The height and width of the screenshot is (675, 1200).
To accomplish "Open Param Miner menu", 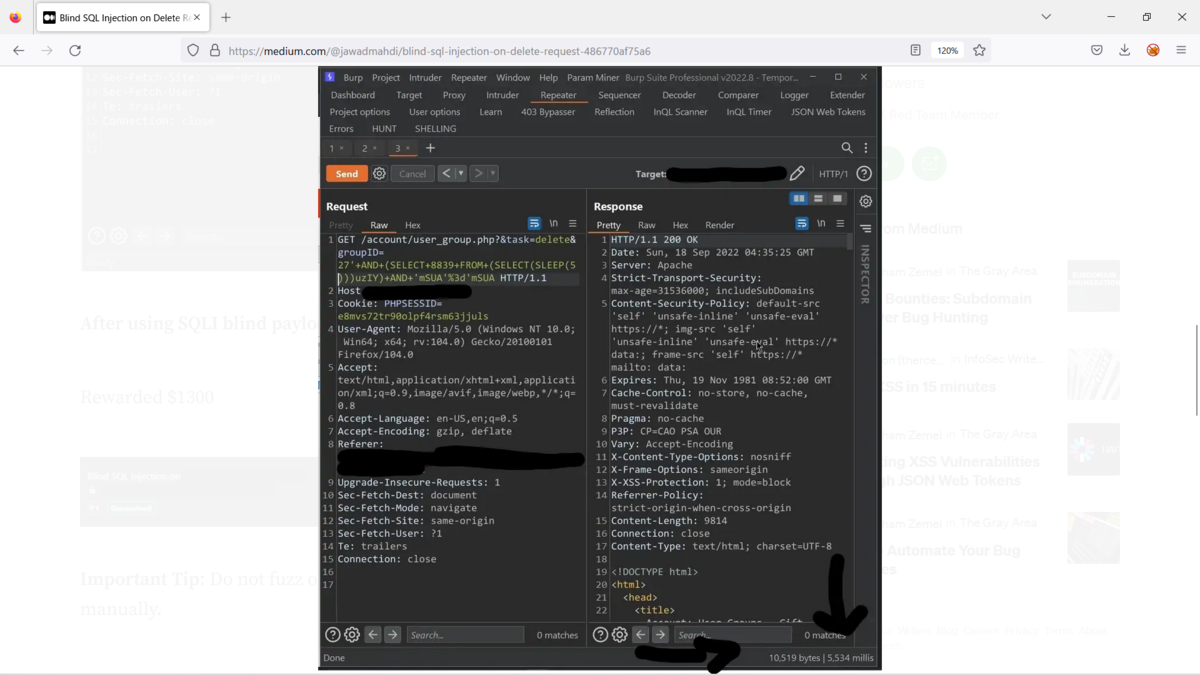I will (x=593, y=77).
